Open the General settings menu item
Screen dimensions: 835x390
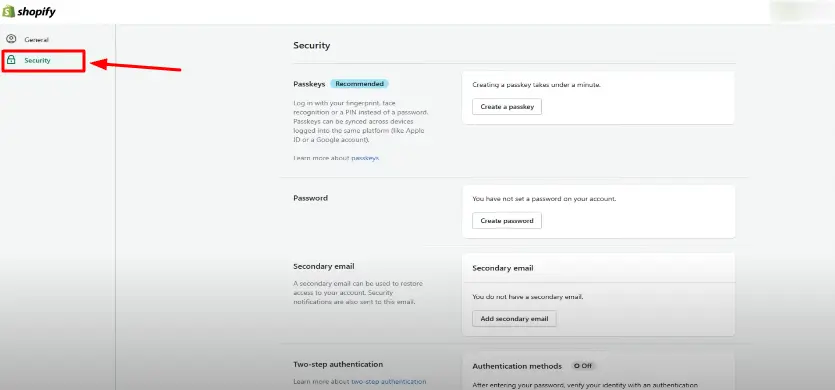[x=36, y=39]
